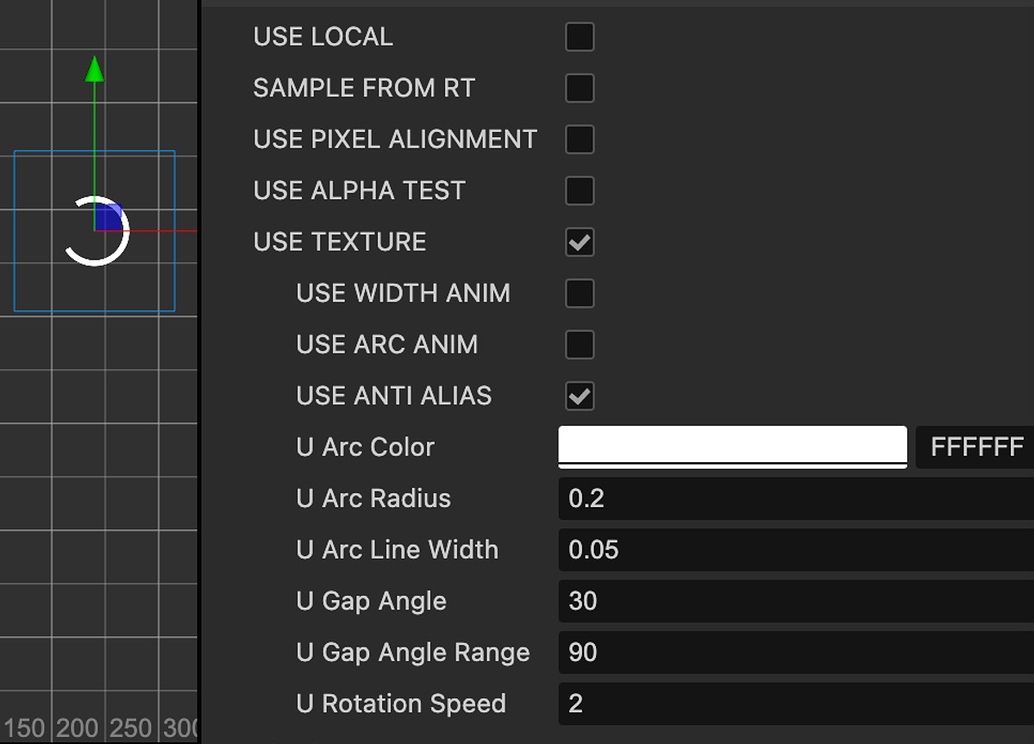Grab the green Y-axis gizmo arrow
Screen dimensions: 1034x744
(95, 70)
